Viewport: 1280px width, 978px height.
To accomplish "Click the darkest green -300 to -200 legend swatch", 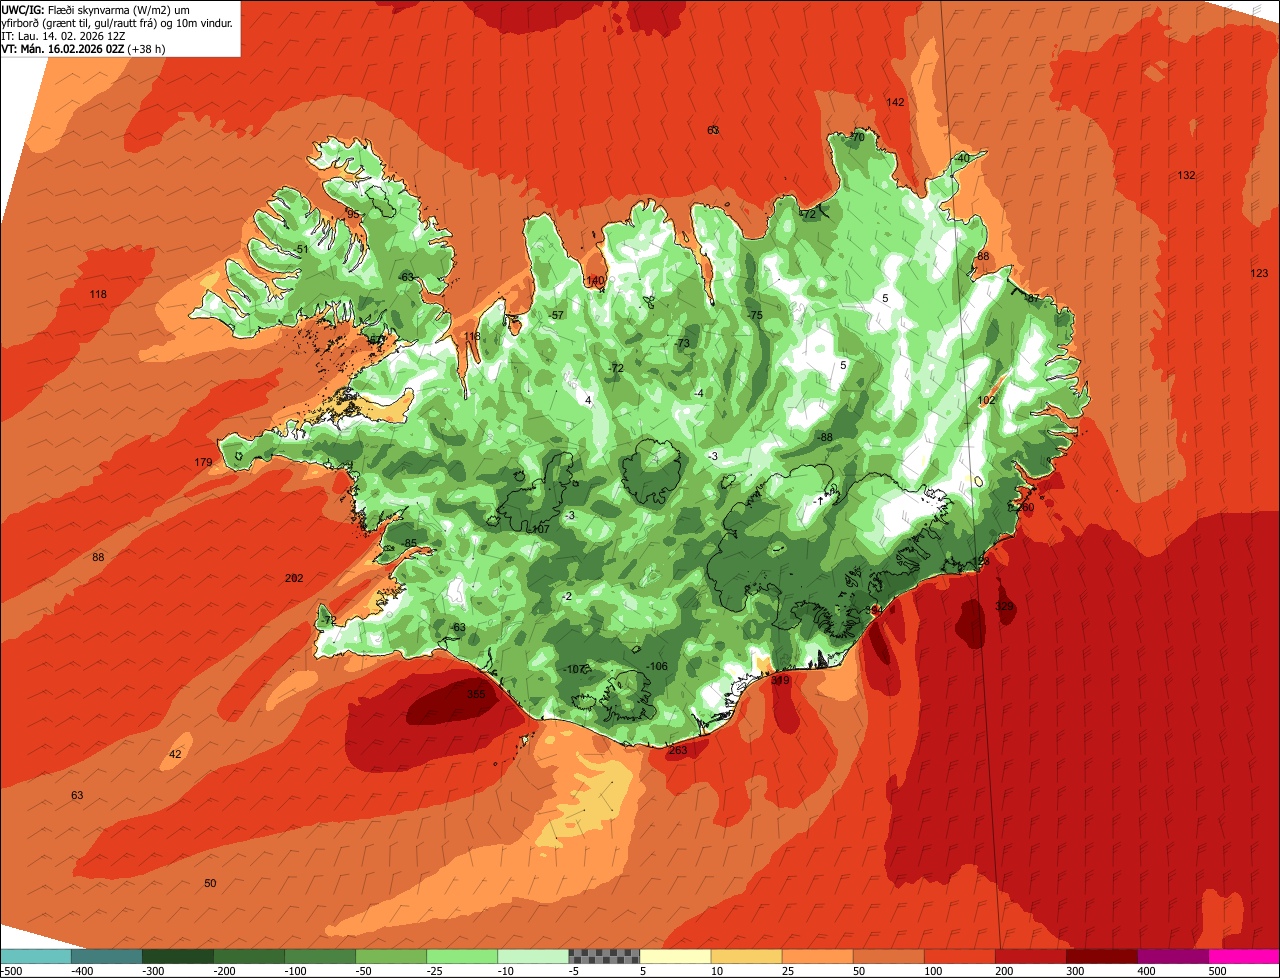I will pyautogui.click(x=177, y=956).
